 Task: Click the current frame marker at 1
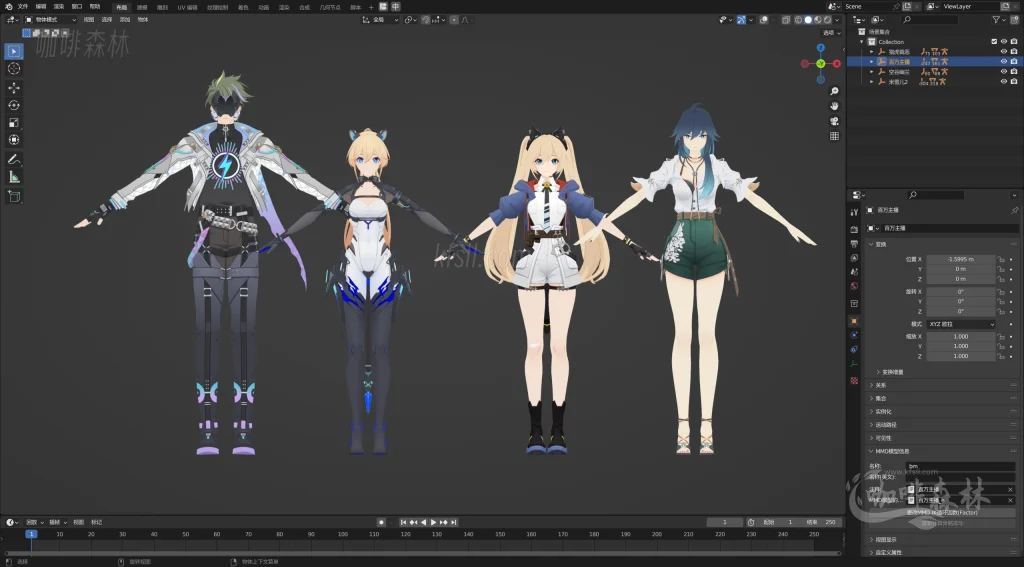[x=31, y=534]
